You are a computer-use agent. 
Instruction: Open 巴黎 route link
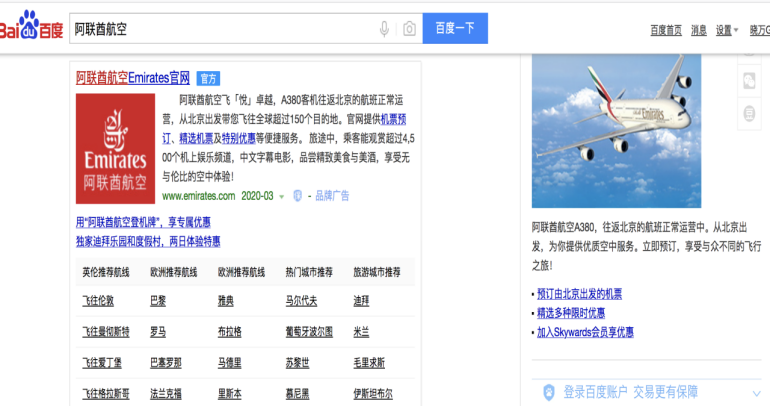[x=158, y=301]
